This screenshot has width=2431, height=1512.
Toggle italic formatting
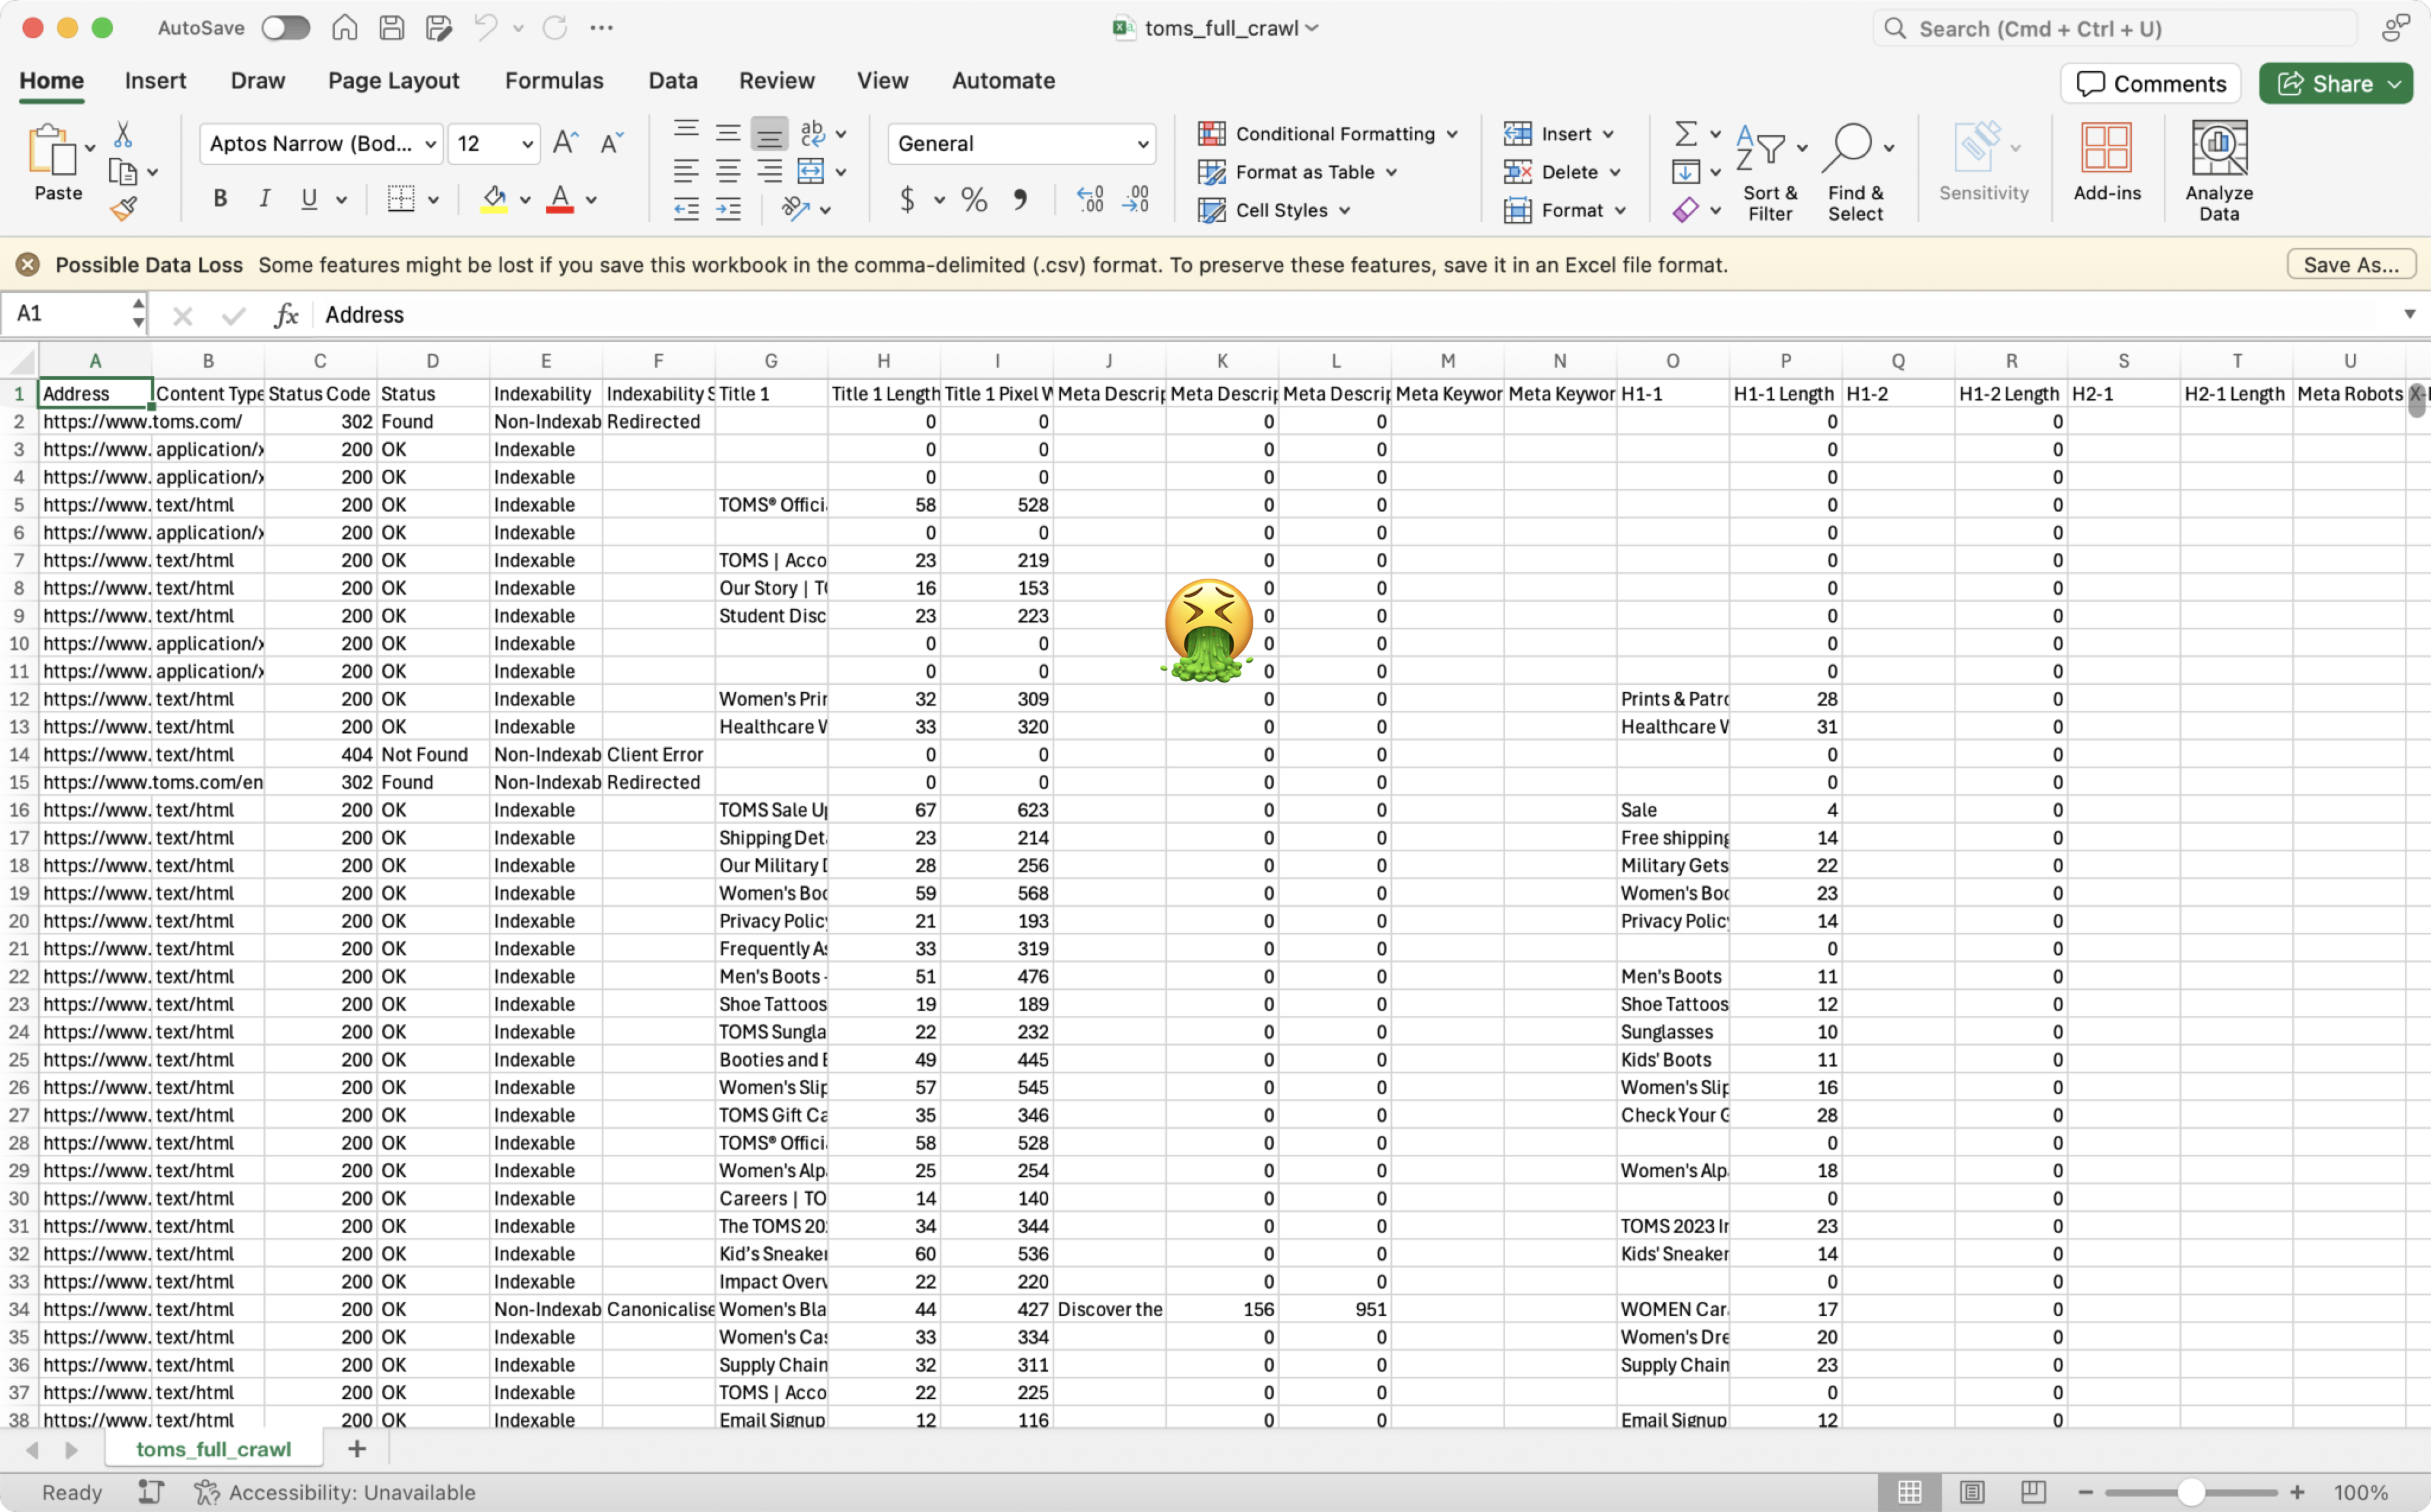point(264,199)
